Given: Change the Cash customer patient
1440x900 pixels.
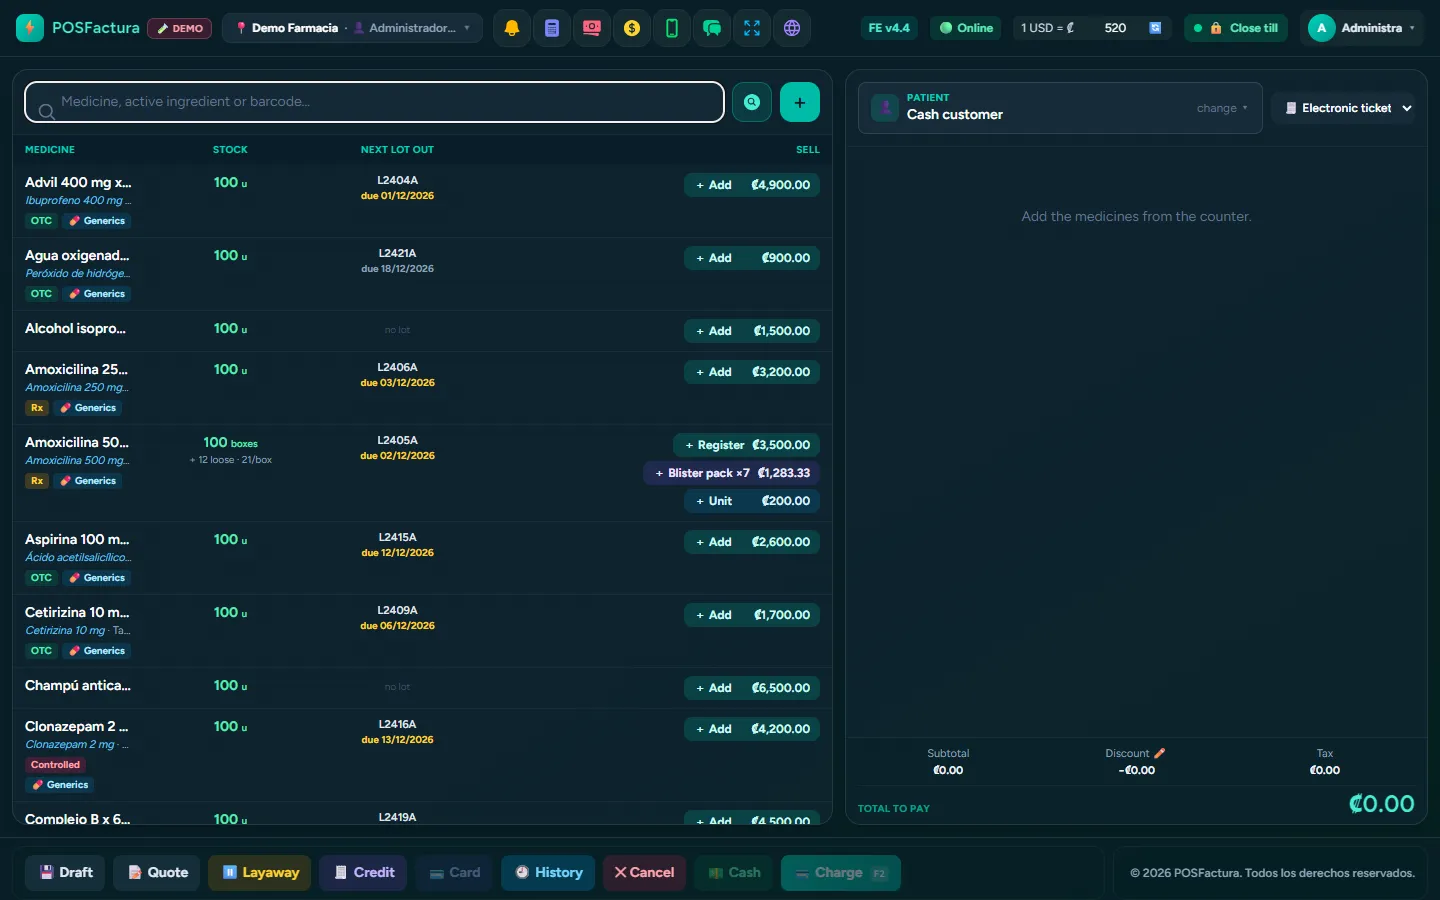Looking at the screenshot, I should coord(1222,108).
